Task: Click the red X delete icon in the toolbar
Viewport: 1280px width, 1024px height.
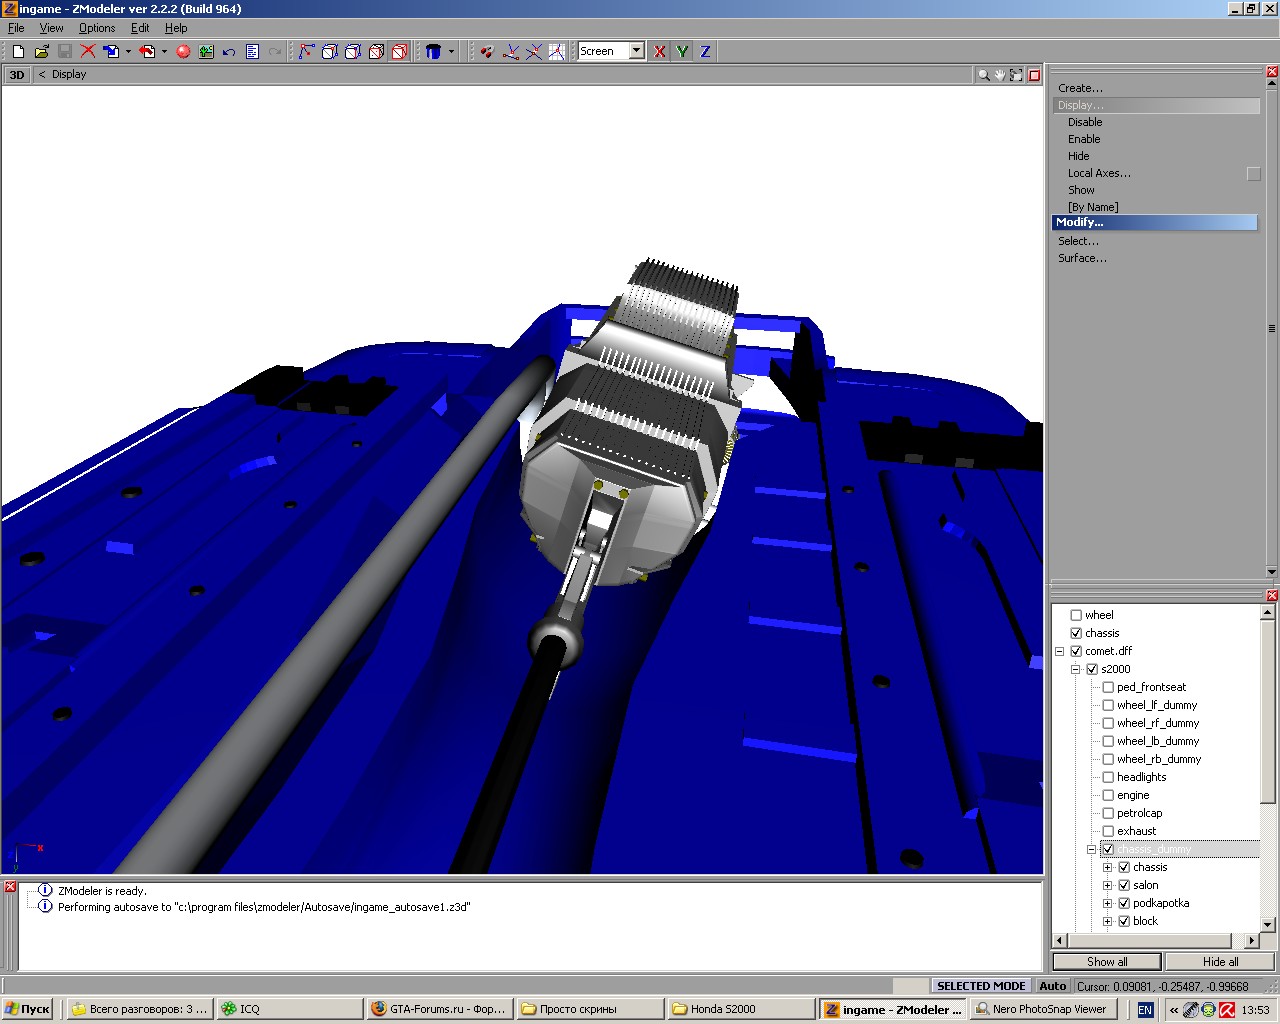Action: [88, 51]
